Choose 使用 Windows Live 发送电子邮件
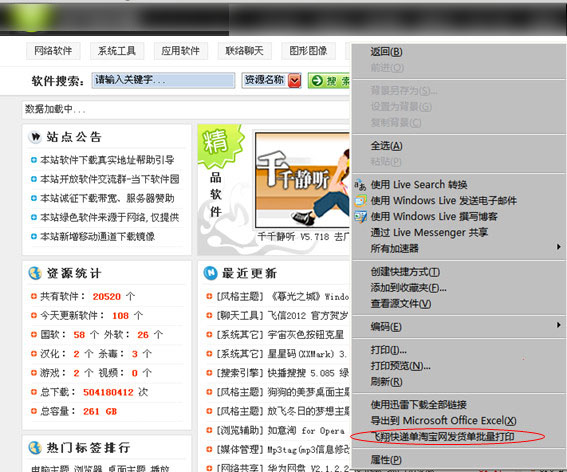Image resolution: width=567 pixels, height=472 pixels. 444,200
